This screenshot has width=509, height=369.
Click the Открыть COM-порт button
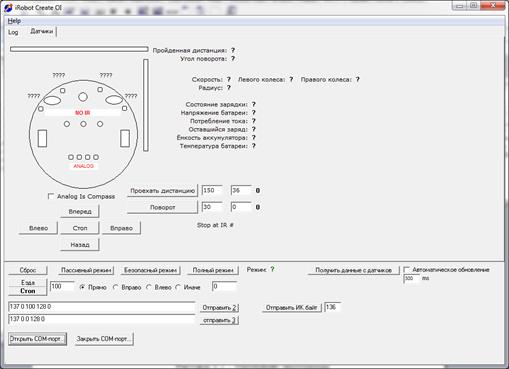point(37,339)
